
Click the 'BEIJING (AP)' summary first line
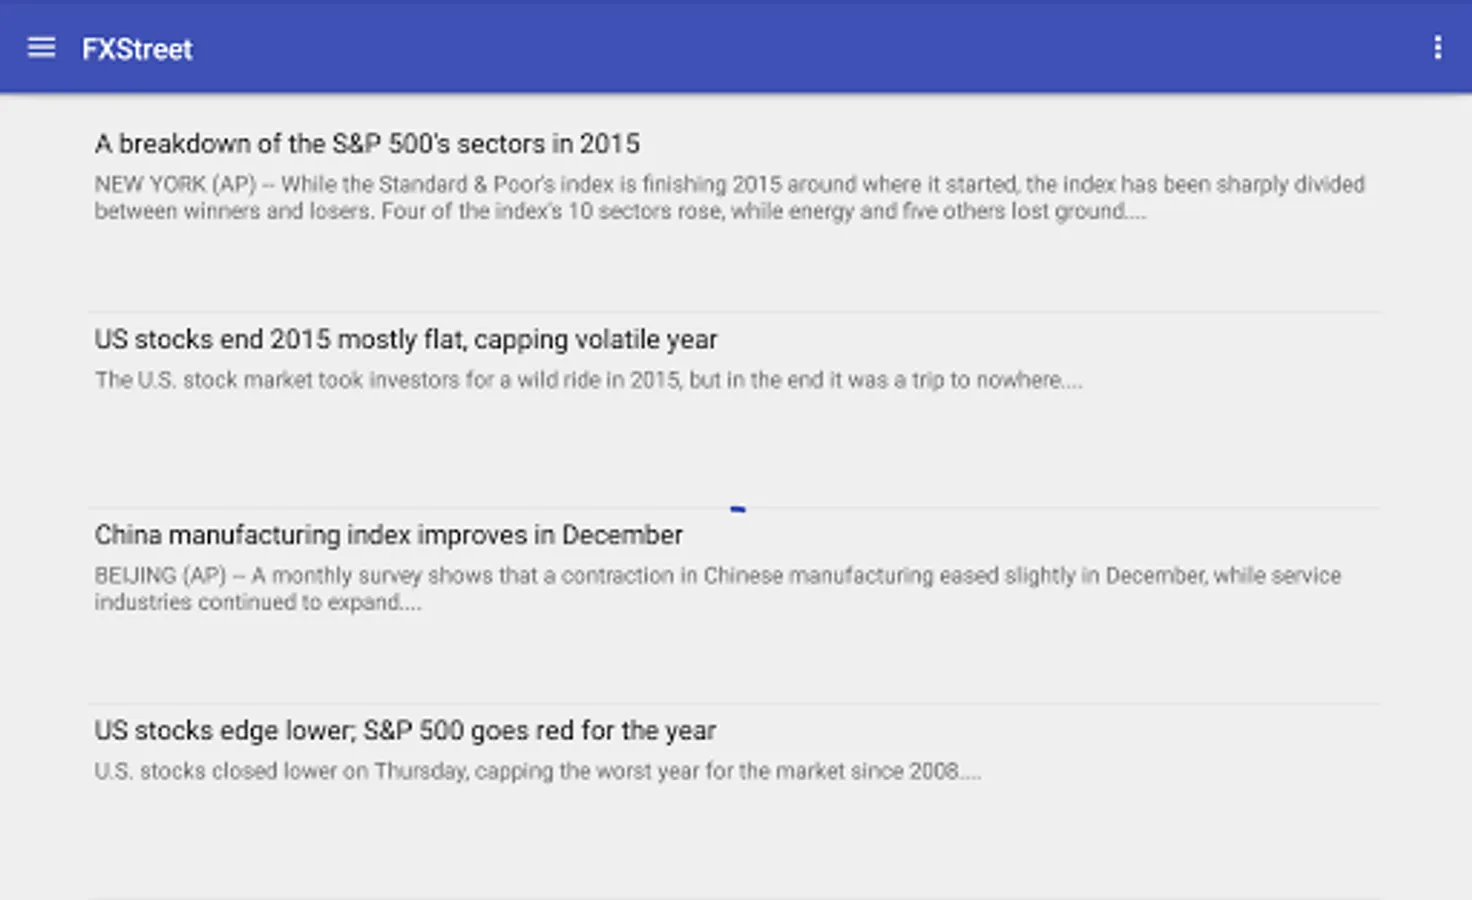pyautogui.click(x=717, y=575)
